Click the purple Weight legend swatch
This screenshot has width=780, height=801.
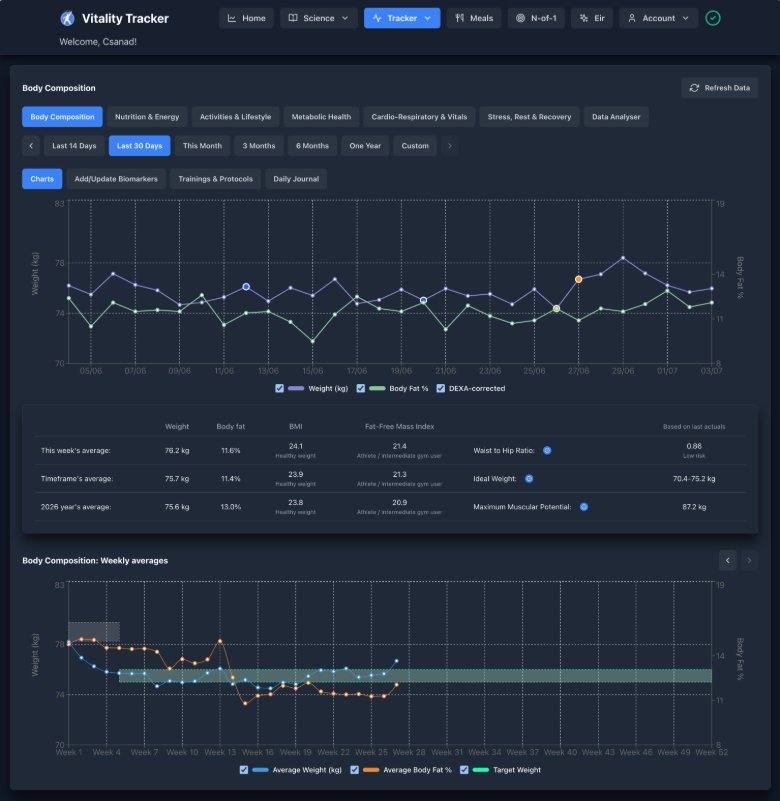coord(296,388)
